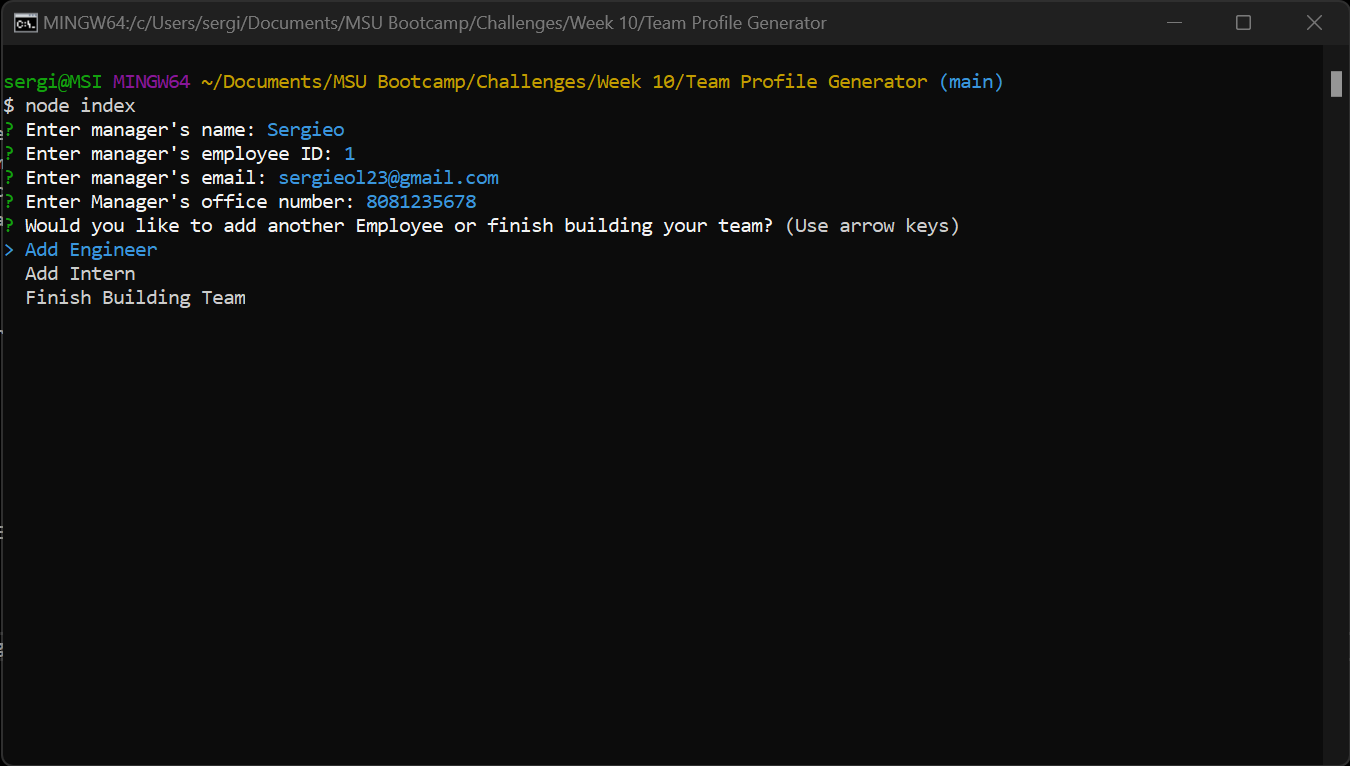1350x766 pixels.
Task: Choose the Finish Building Team option
Action: click(x=135, y=297)
